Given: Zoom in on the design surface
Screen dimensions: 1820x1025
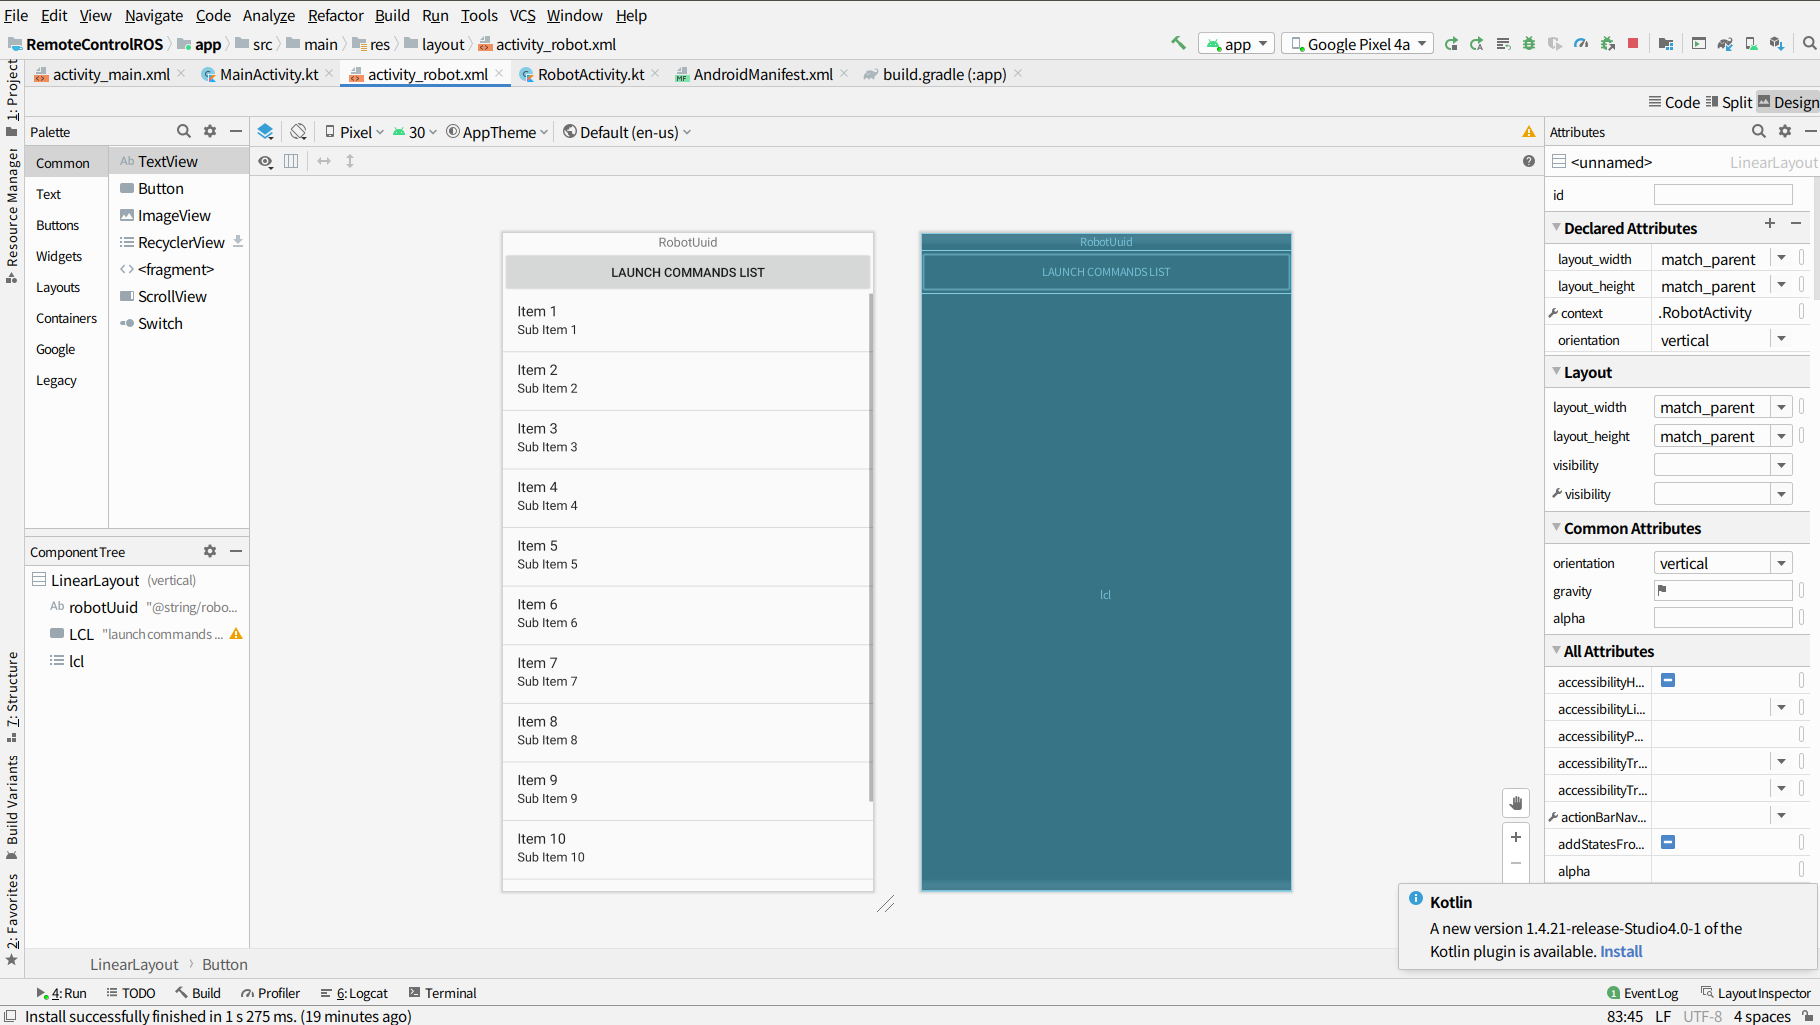Looking at the screenshot, I should (x=1516, y=837).
